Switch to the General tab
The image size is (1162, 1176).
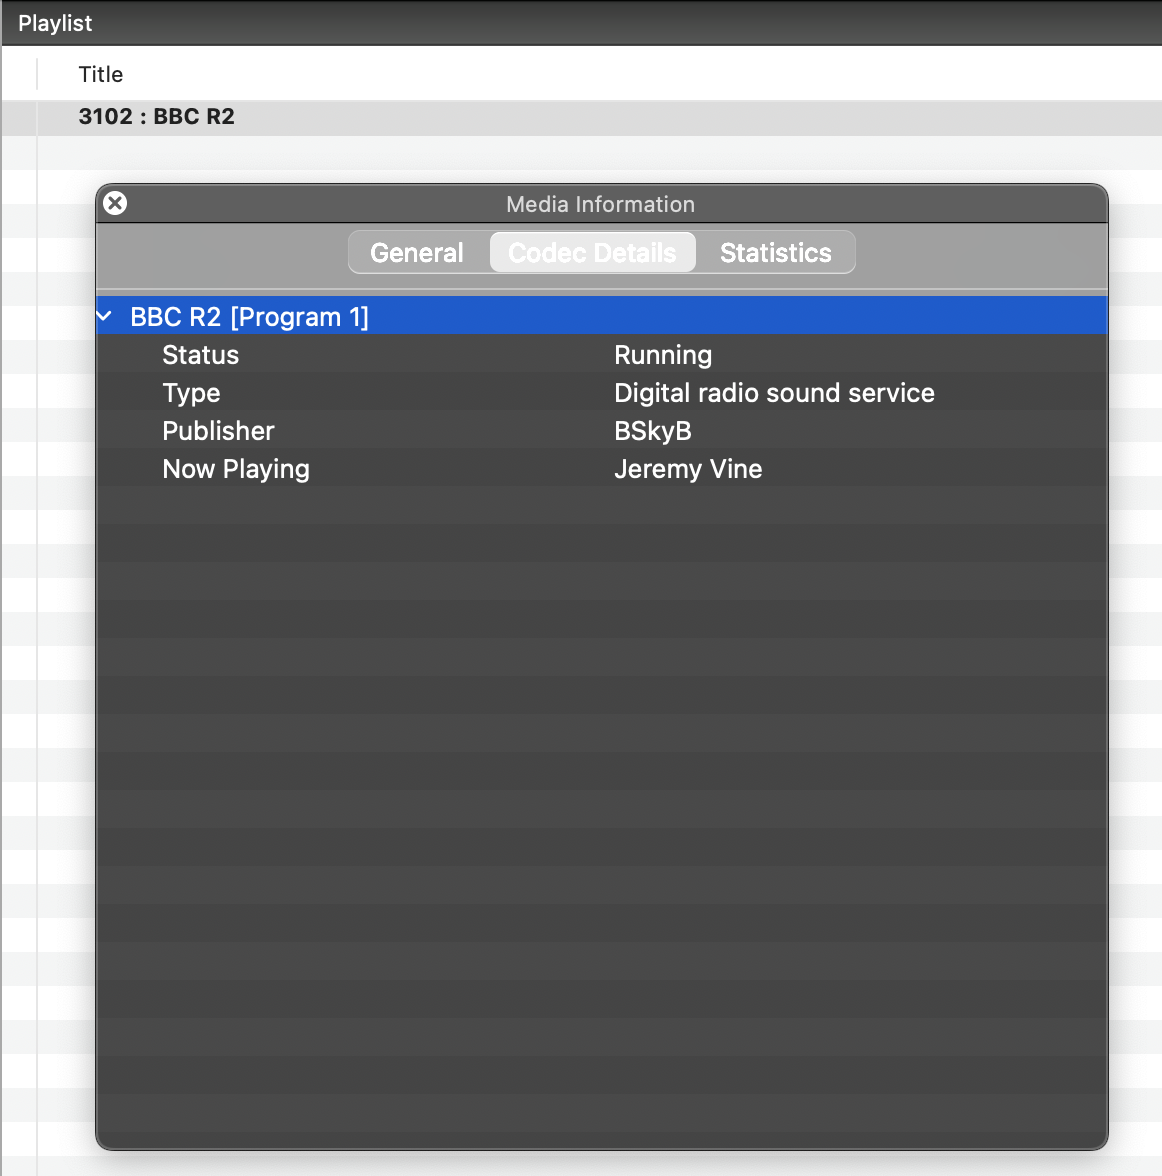(x=417, y=253)
